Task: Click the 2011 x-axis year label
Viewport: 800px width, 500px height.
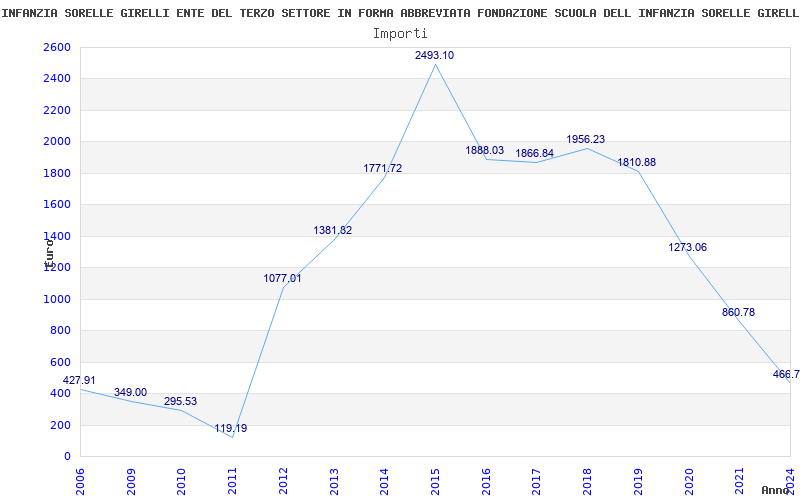Action: click(232, 482)
